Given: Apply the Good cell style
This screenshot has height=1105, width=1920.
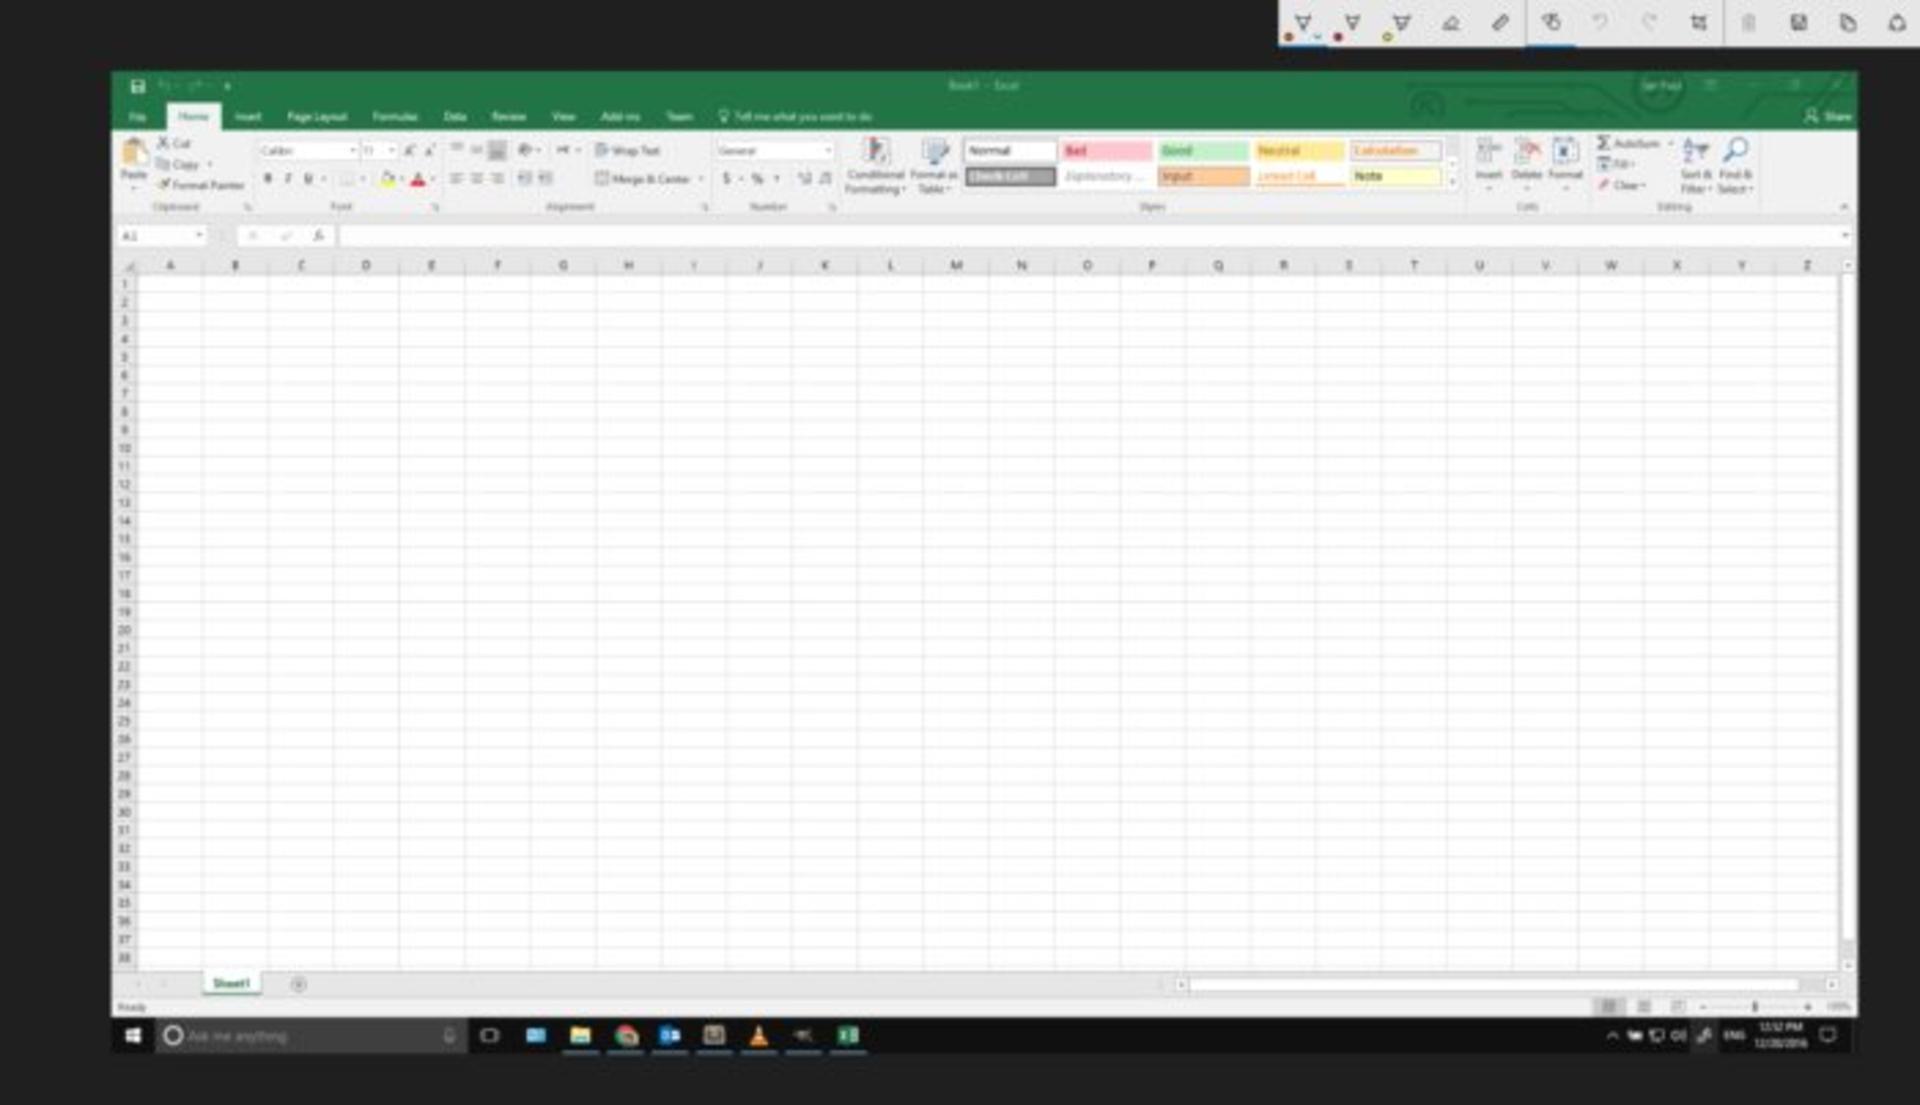Looking at the screenshot, I should 1203,150.
